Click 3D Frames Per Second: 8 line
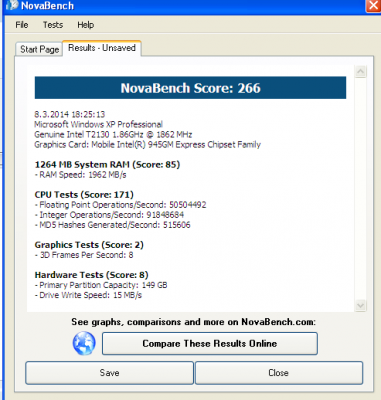 84,255
